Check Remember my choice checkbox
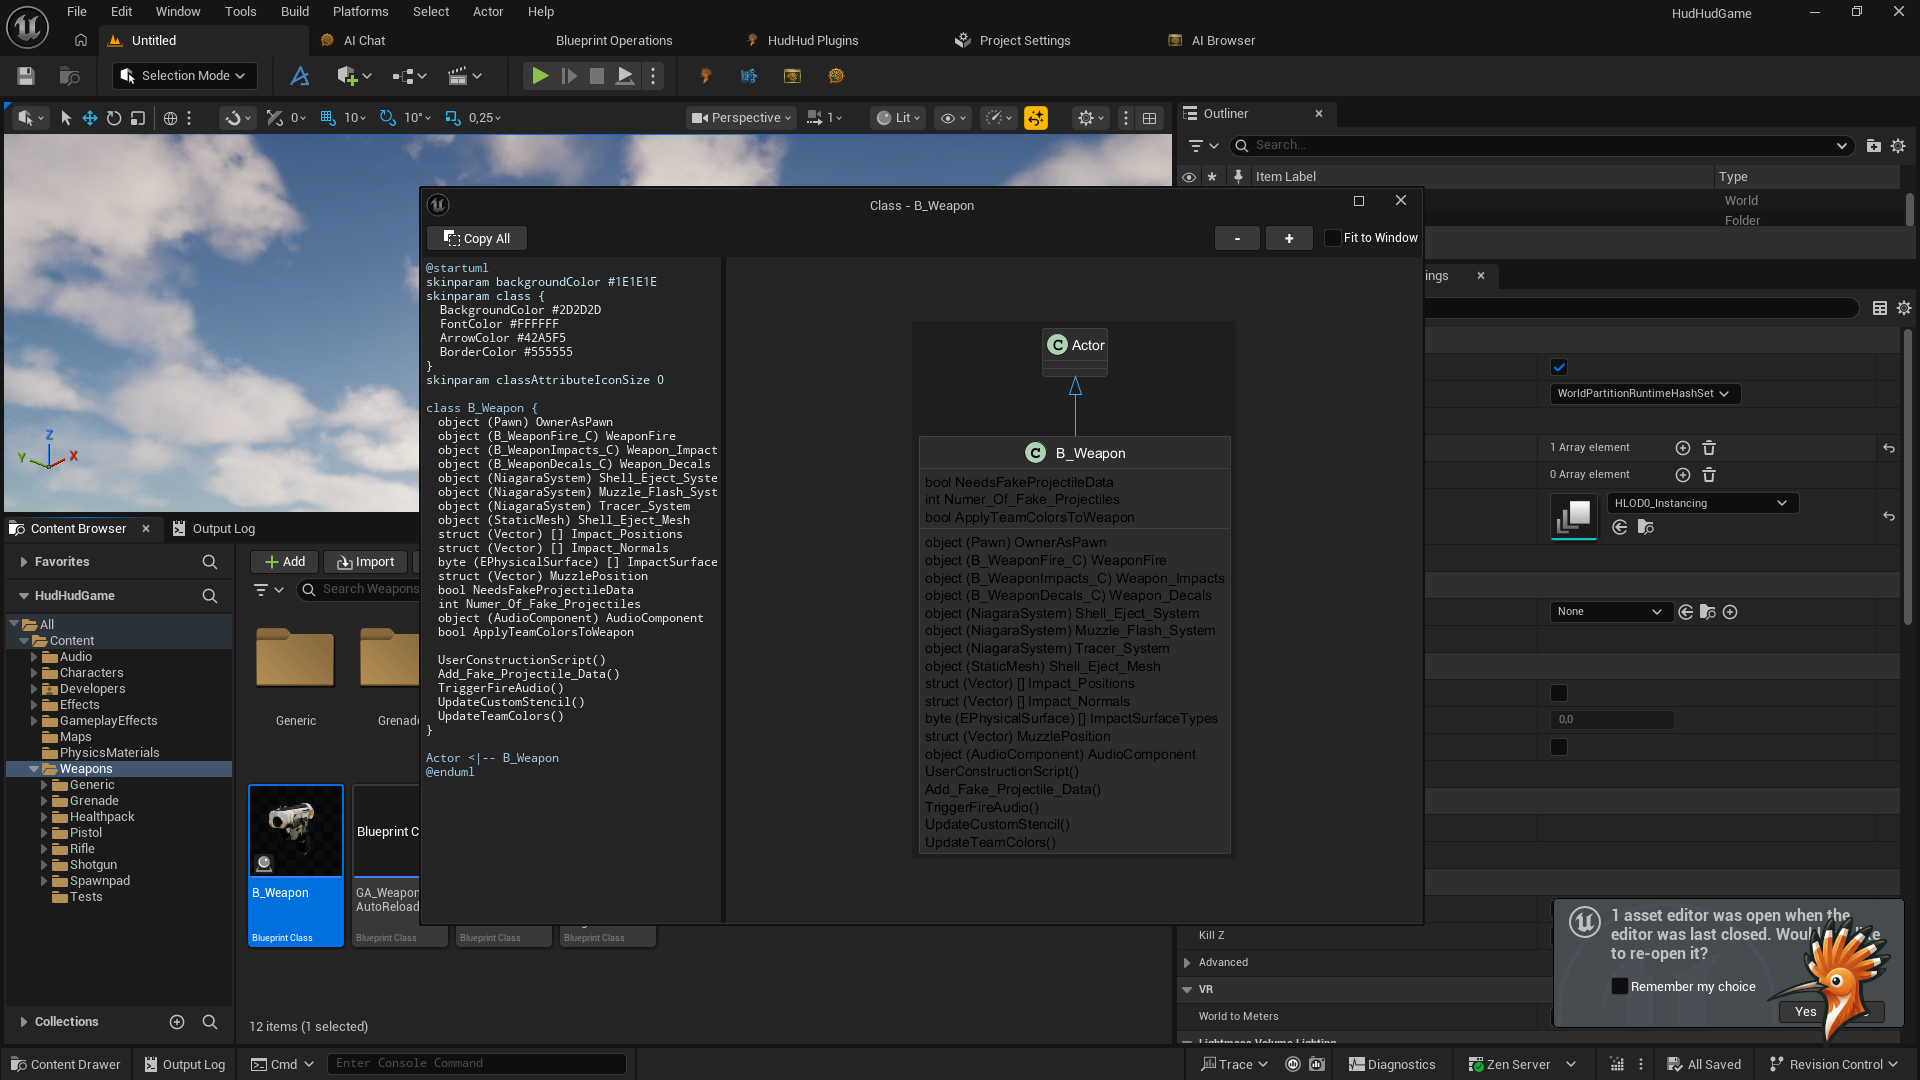The image size is (1920, 1080). pyautogui.click(x=1619, y=986)
